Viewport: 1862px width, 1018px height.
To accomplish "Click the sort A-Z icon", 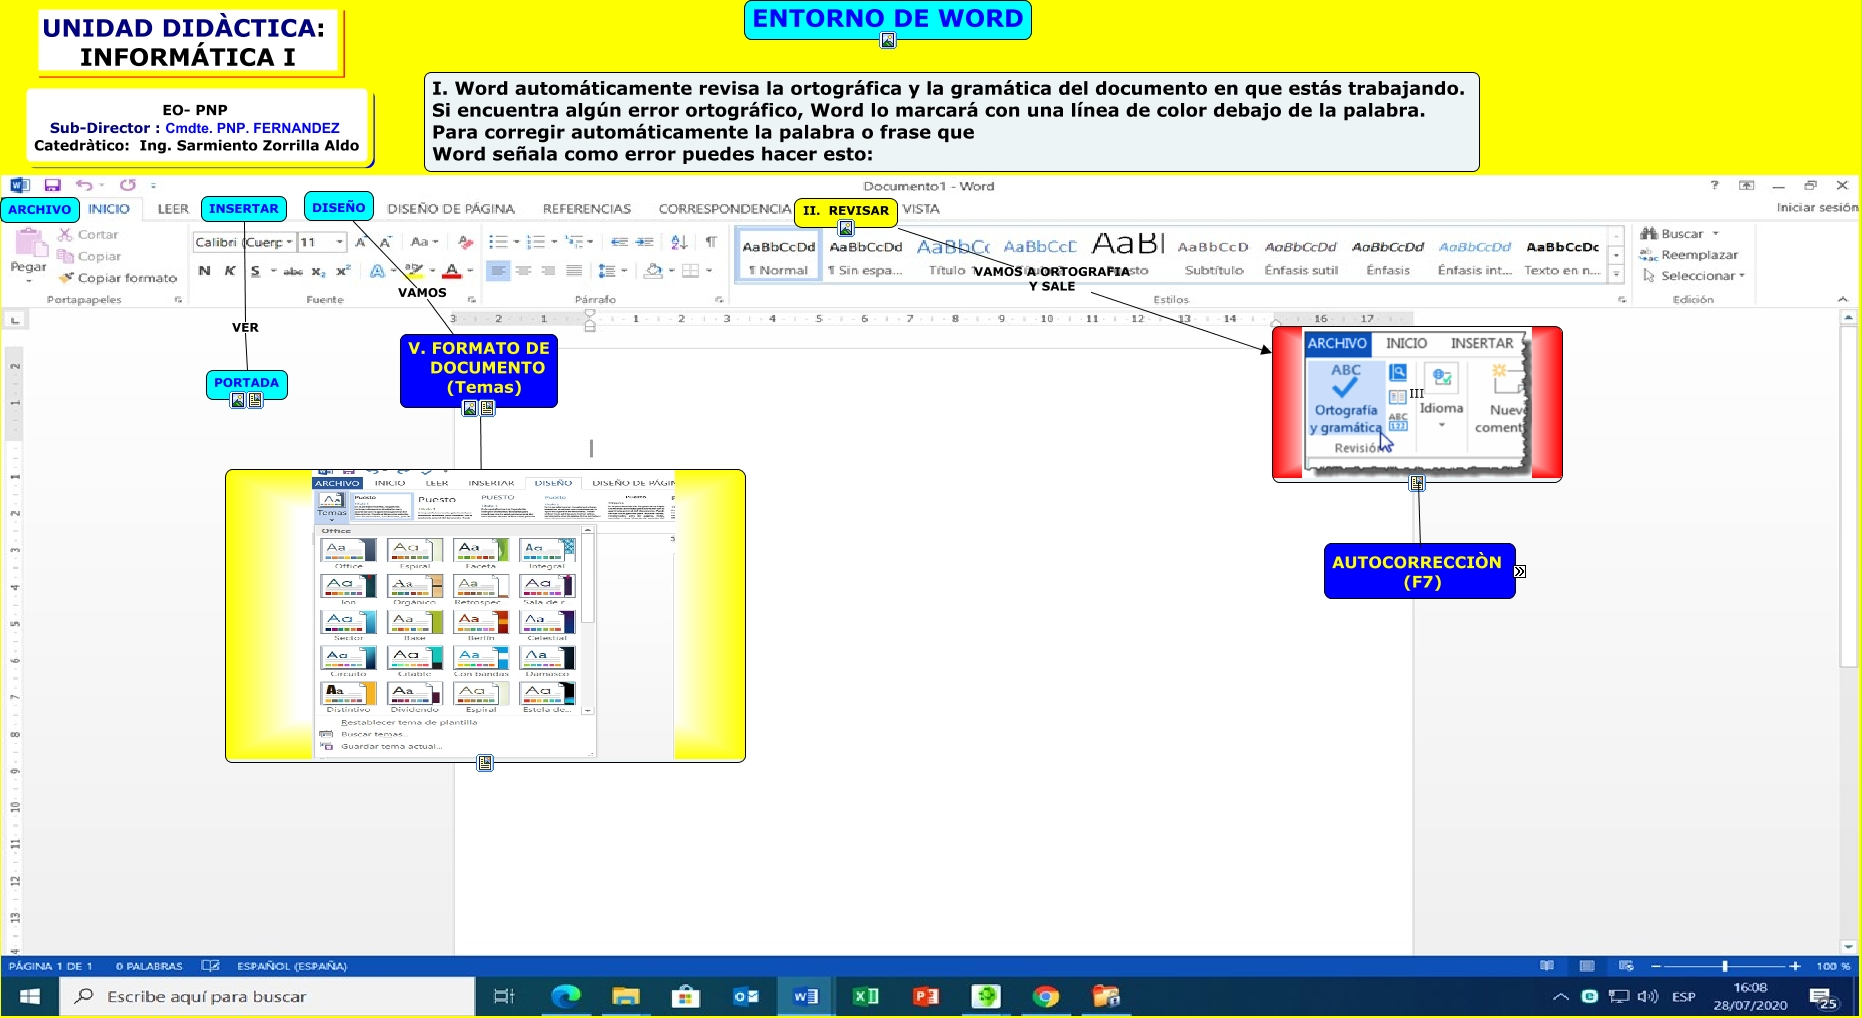I will pos(679,242).
